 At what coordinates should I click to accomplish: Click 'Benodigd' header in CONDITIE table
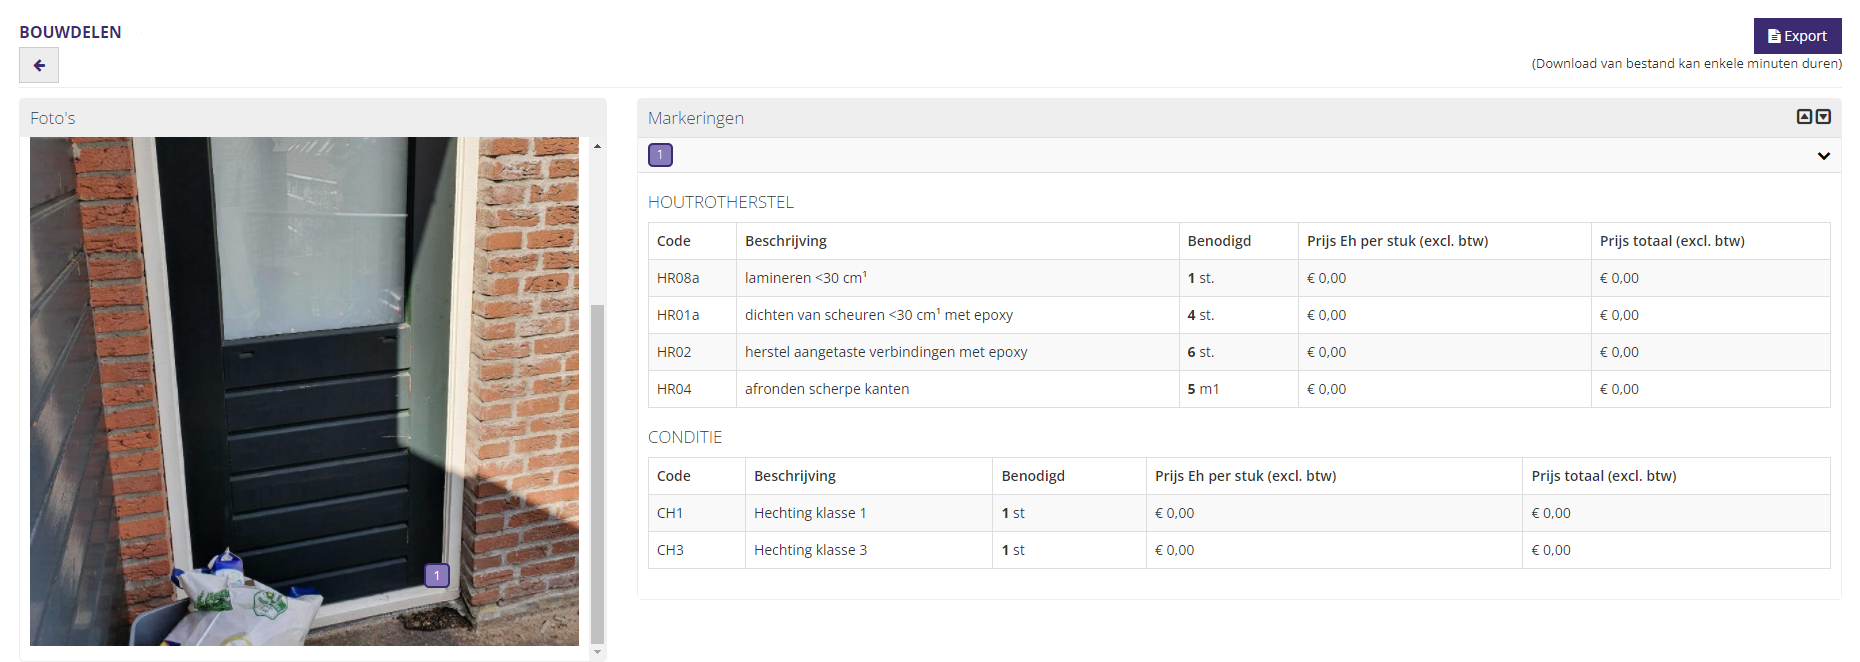coord(1033,476)
